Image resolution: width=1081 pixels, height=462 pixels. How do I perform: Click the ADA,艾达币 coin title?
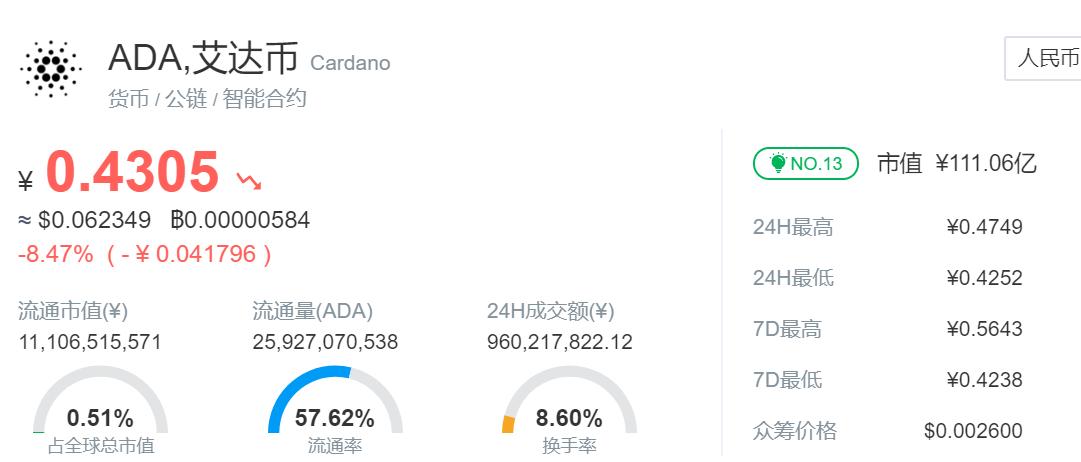coord(203,58)
